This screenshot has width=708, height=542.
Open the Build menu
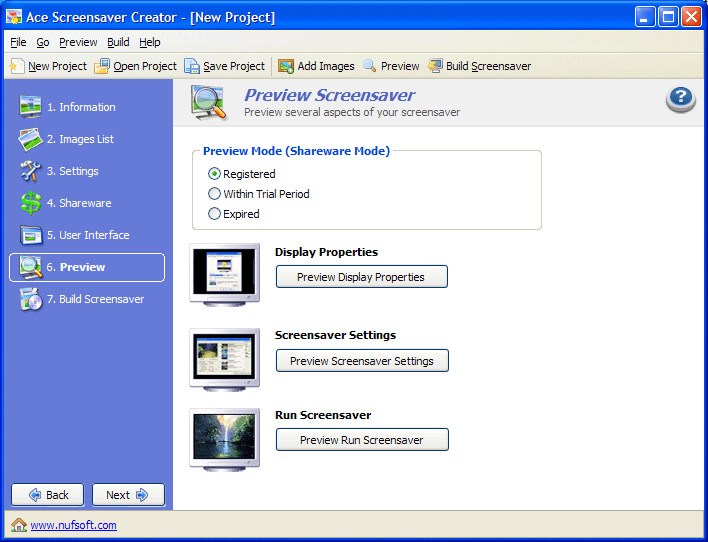(x=118, y=42)
